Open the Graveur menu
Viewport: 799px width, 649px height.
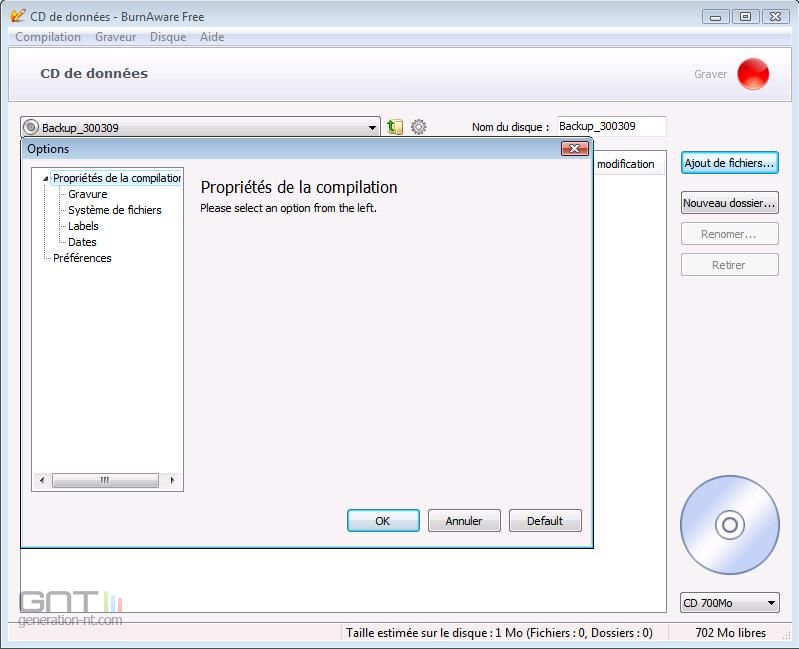click(x=115, y=37)
